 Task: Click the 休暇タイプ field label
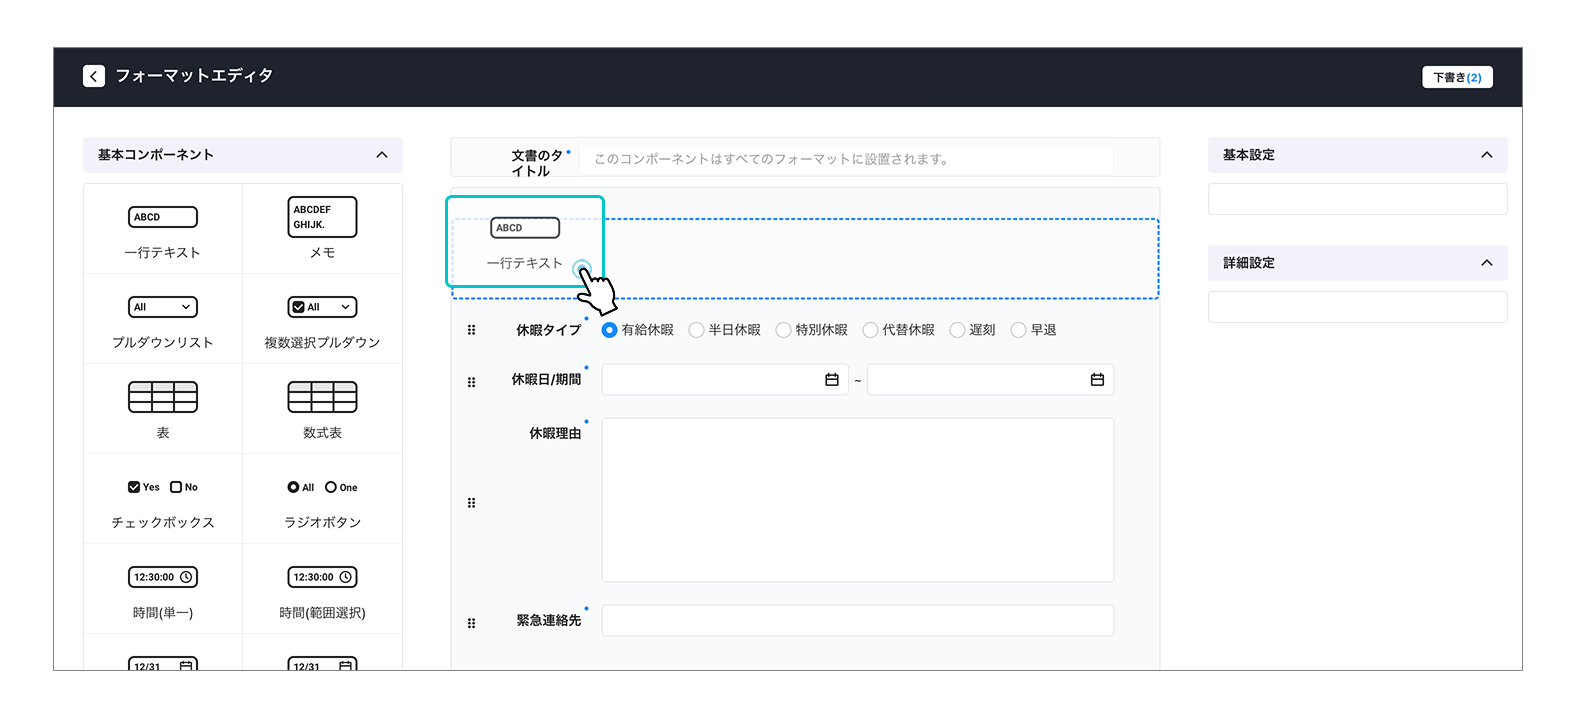(548, 330)
